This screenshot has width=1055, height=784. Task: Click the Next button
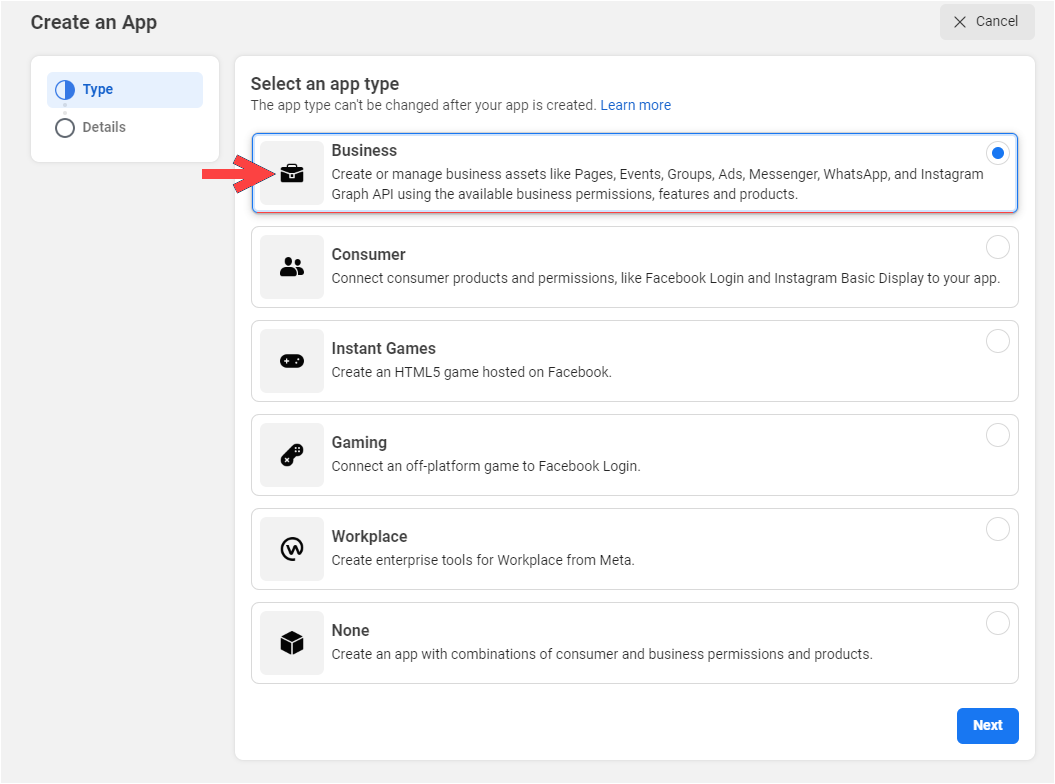pyautogui.click(x=988, y=725)
